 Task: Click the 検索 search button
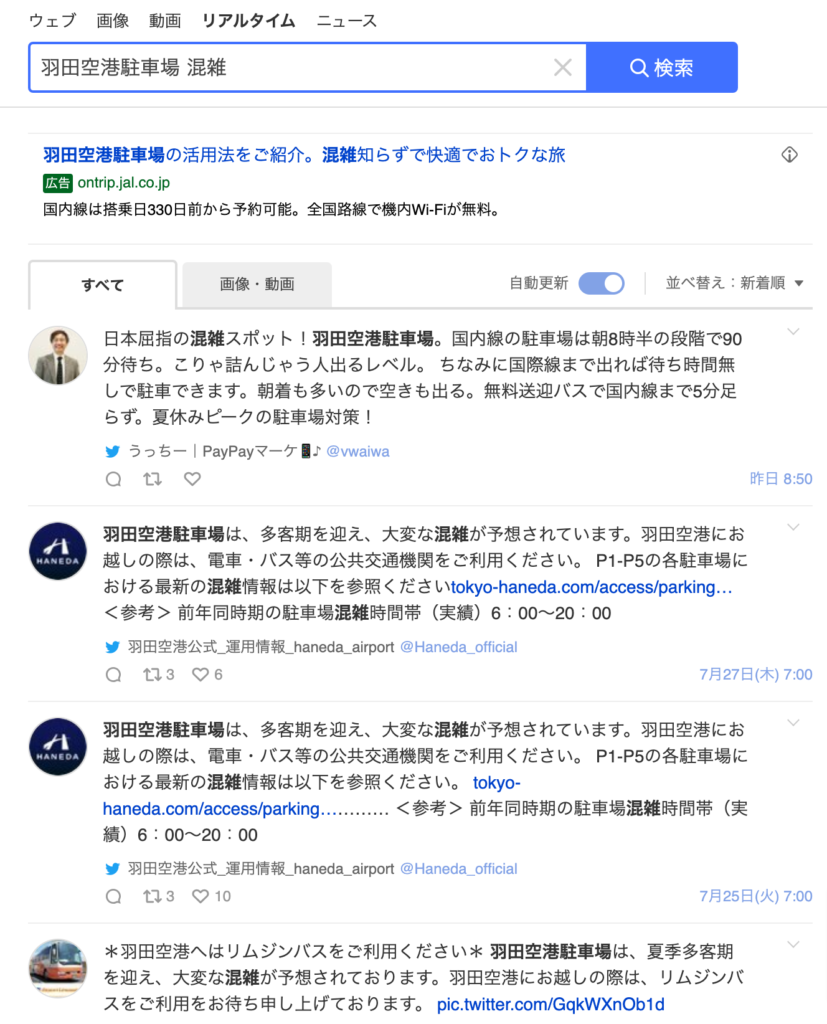pyautogui.click(x=662, y=67)
